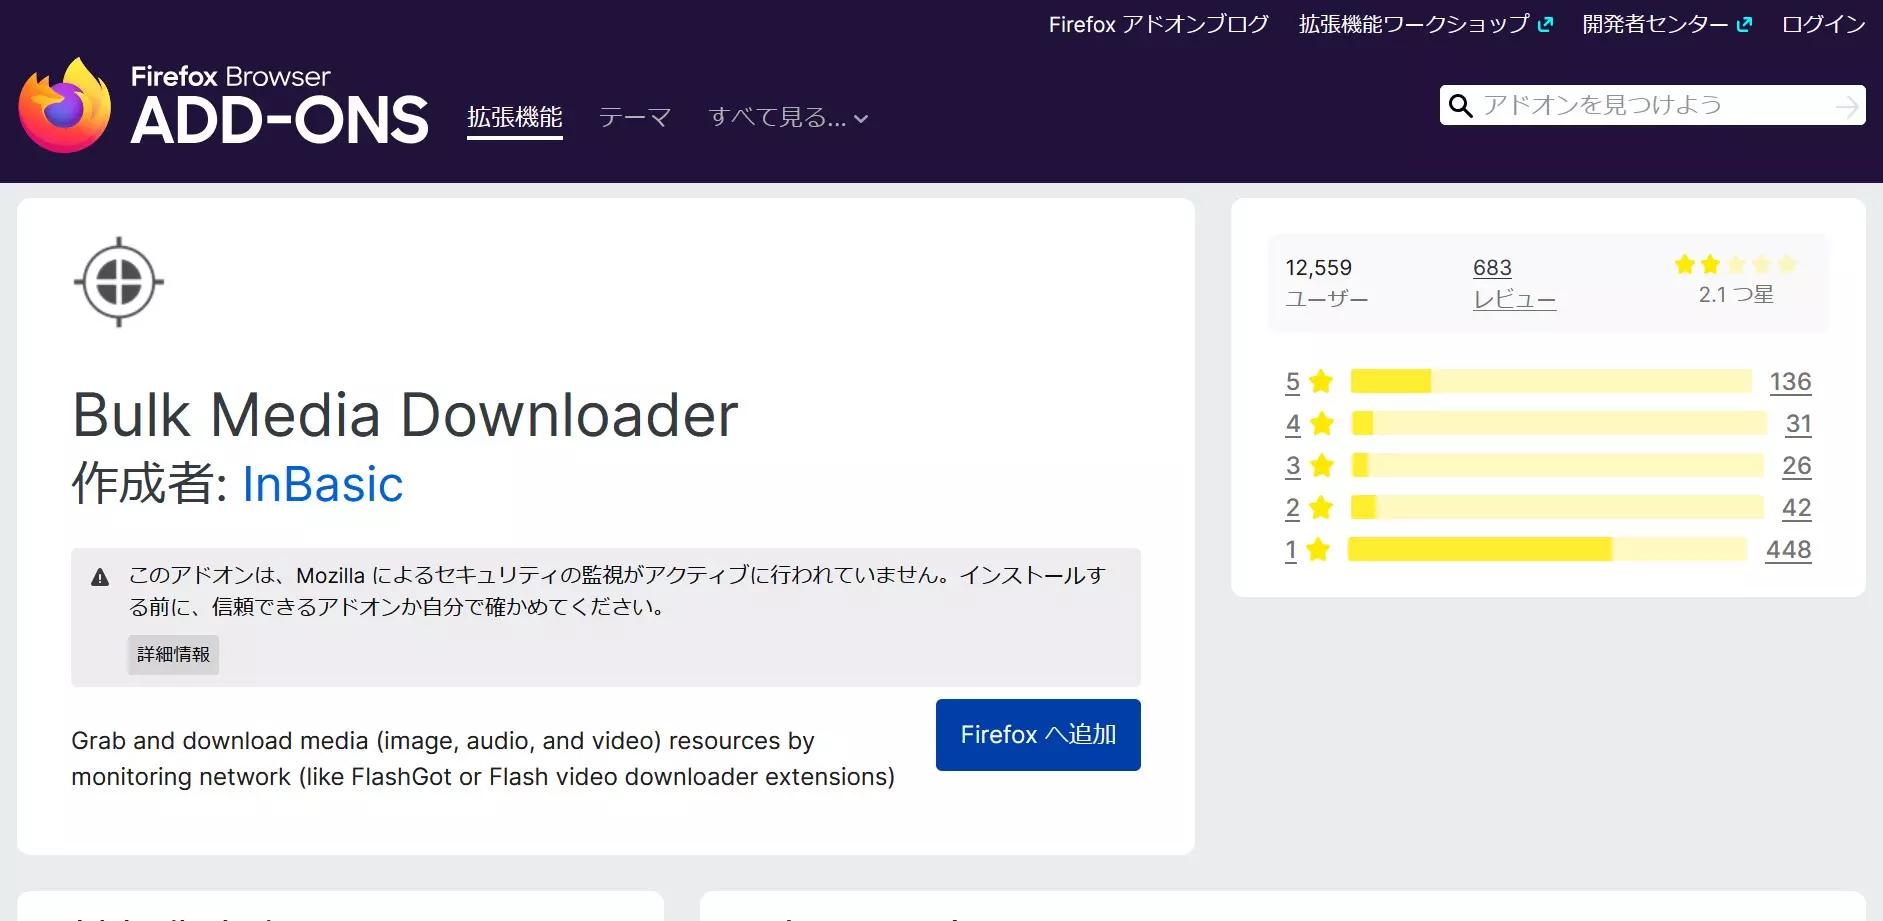Open the 31 four-star reviews count

click(x=1798, y=423)
